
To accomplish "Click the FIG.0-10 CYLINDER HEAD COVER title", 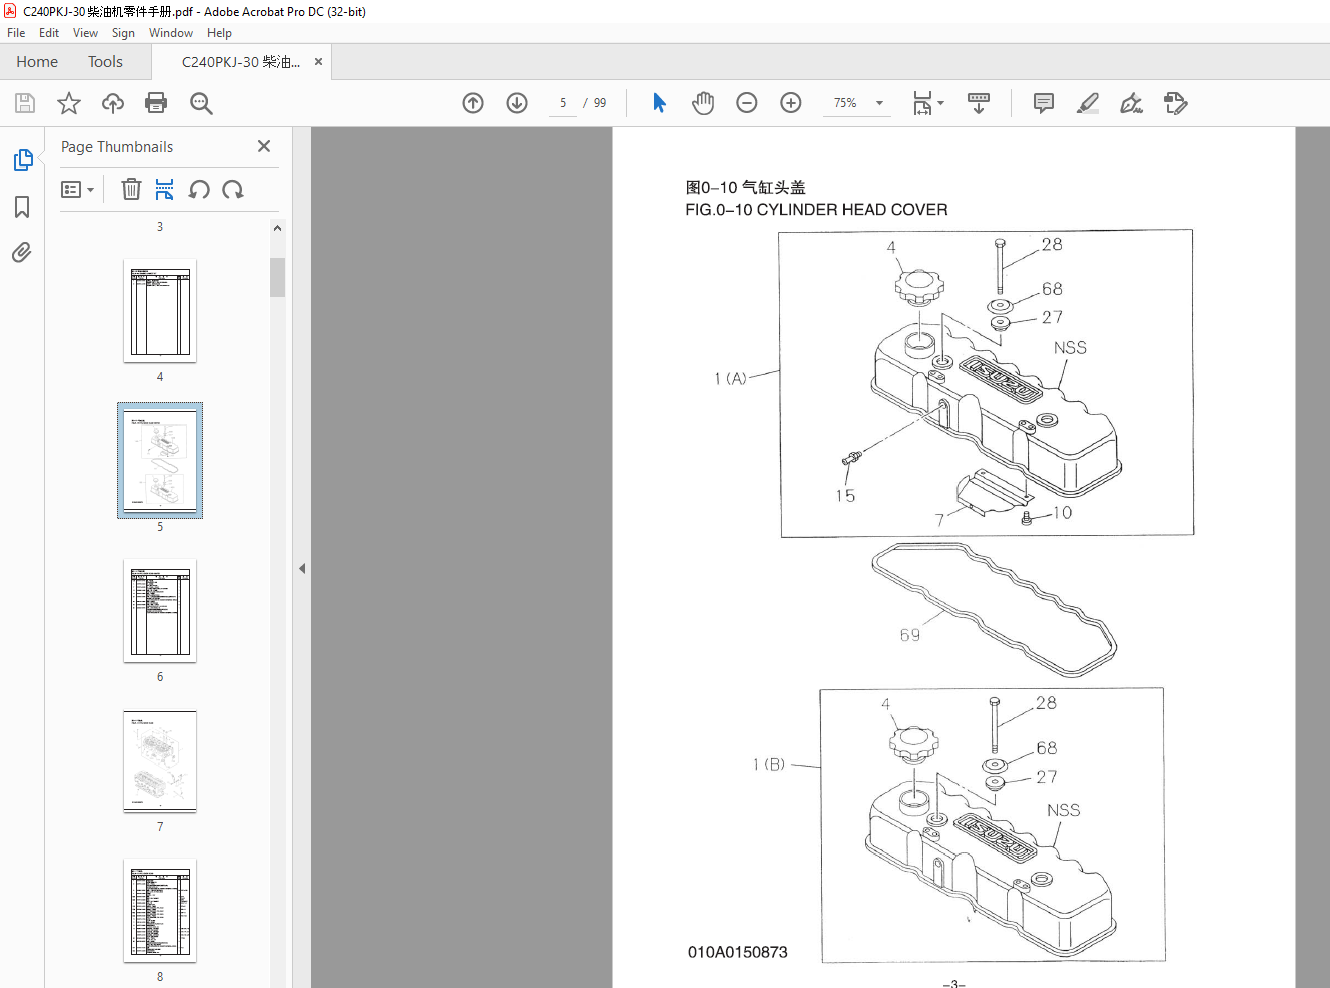I will 816,210.
